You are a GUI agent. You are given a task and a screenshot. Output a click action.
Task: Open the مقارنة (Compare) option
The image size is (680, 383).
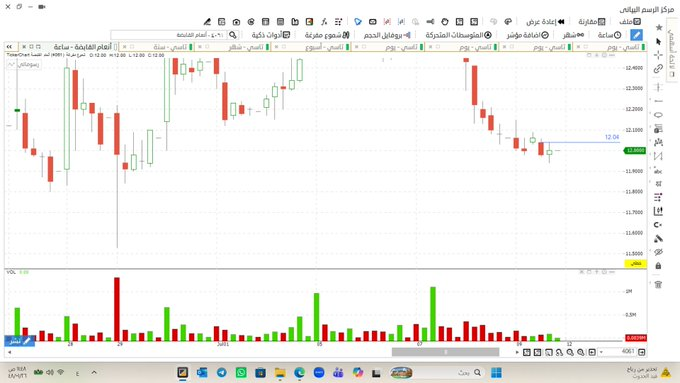tap(592, 21)
